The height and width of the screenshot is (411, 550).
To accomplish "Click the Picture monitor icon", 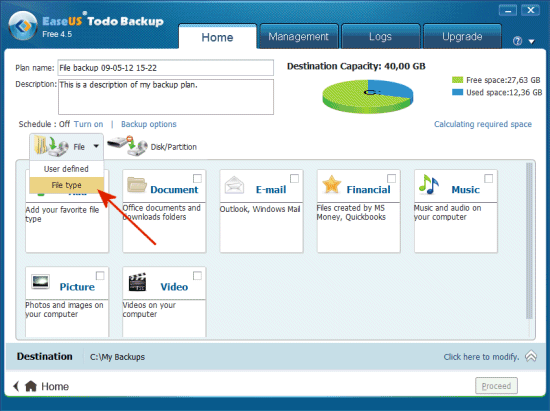I will (40, 281).
